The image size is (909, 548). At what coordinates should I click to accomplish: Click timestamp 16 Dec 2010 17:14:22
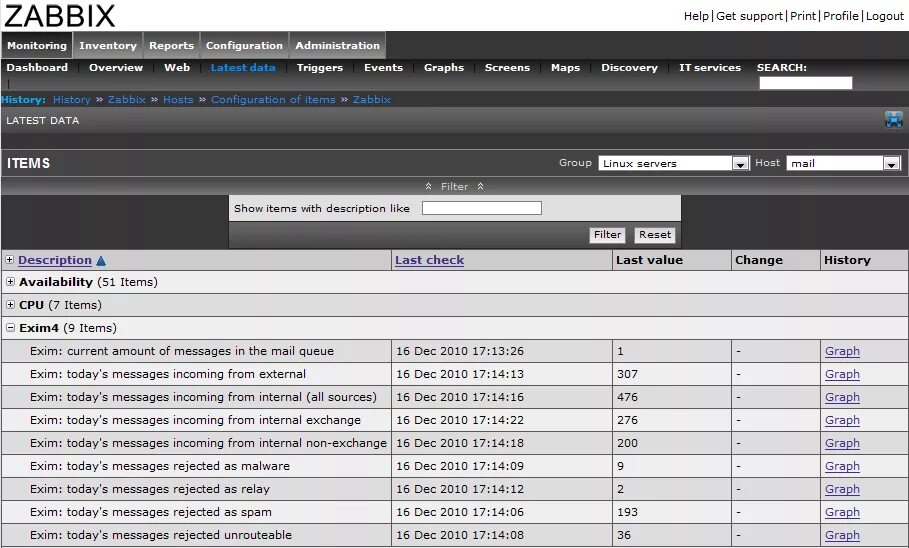460,420
